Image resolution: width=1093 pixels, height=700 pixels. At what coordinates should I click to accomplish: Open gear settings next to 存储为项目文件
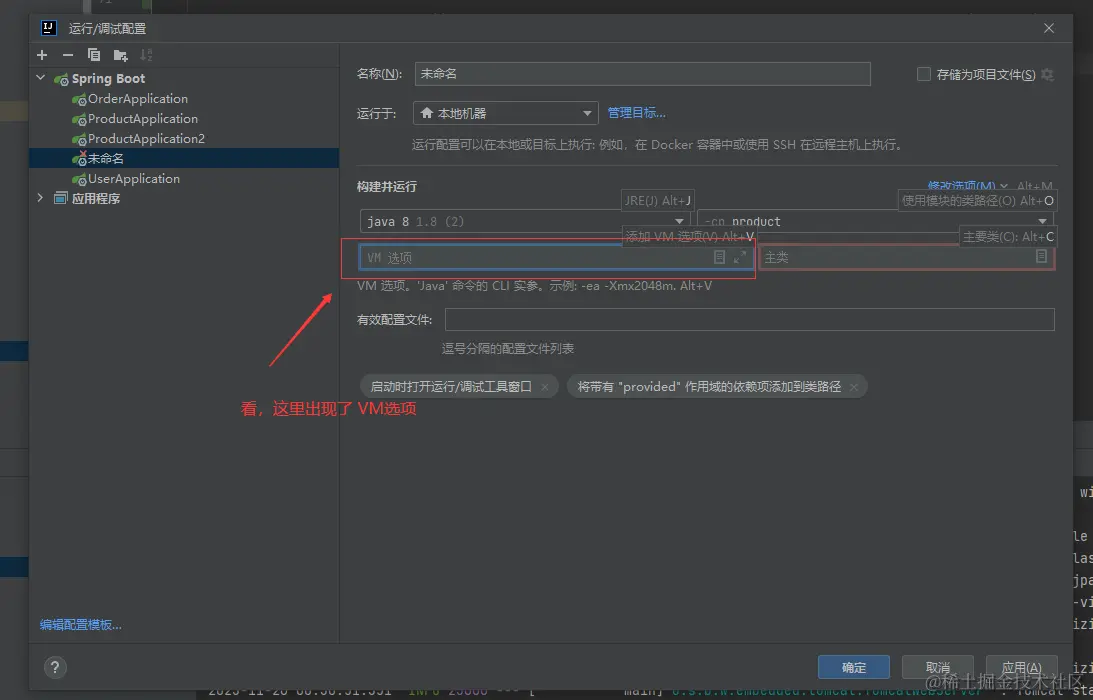click(1047, 74)
